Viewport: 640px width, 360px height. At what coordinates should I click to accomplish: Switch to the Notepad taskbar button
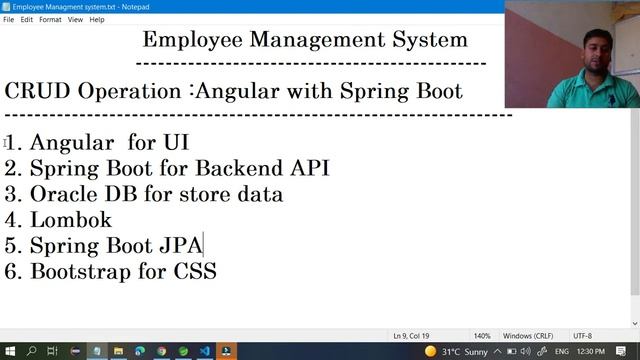97,351
